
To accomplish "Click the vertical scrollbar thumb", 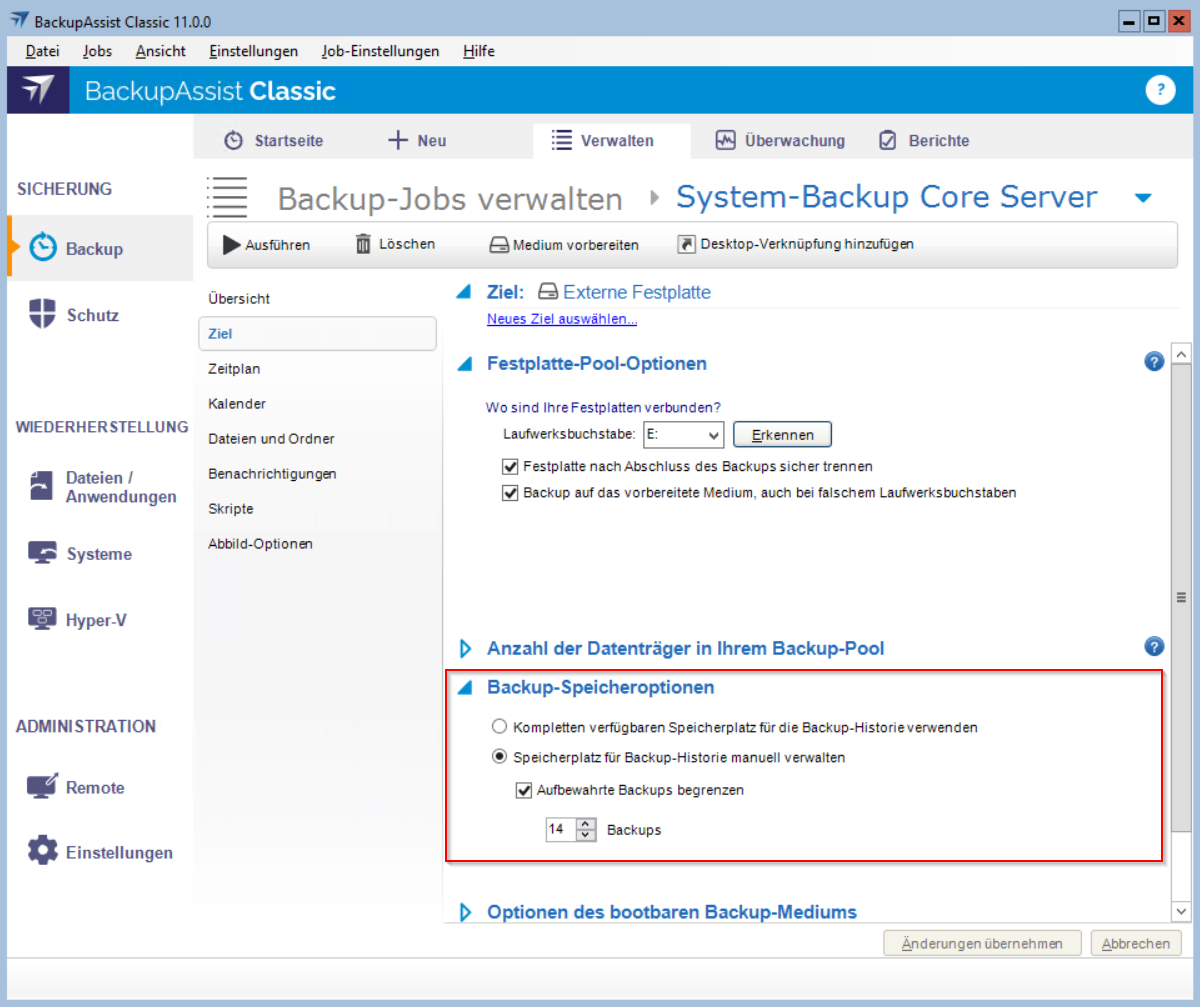I will [1181, 597].
